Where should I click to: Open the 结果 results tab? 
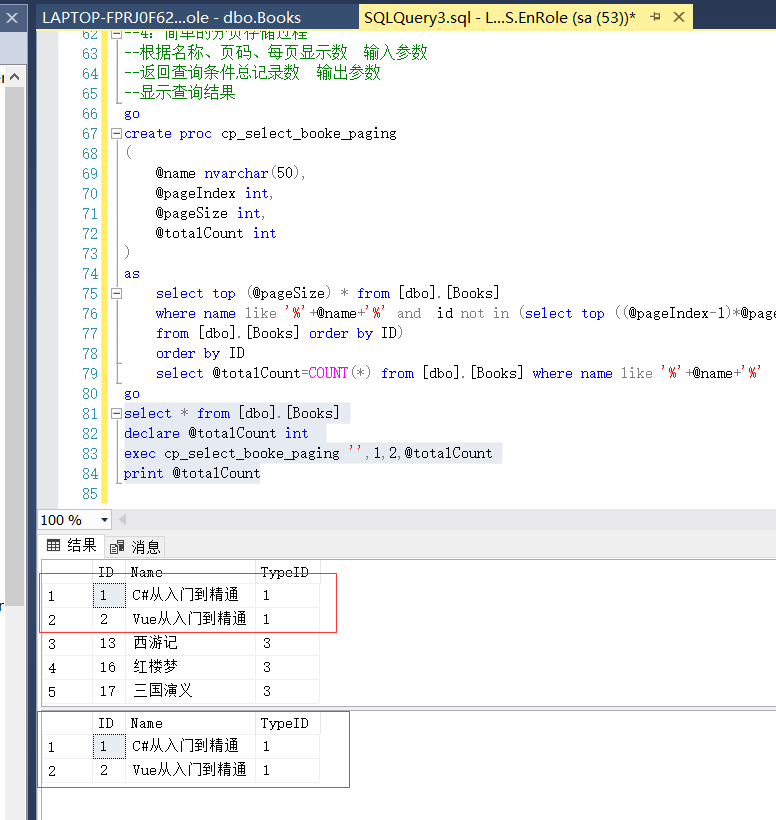click(72, 545)
